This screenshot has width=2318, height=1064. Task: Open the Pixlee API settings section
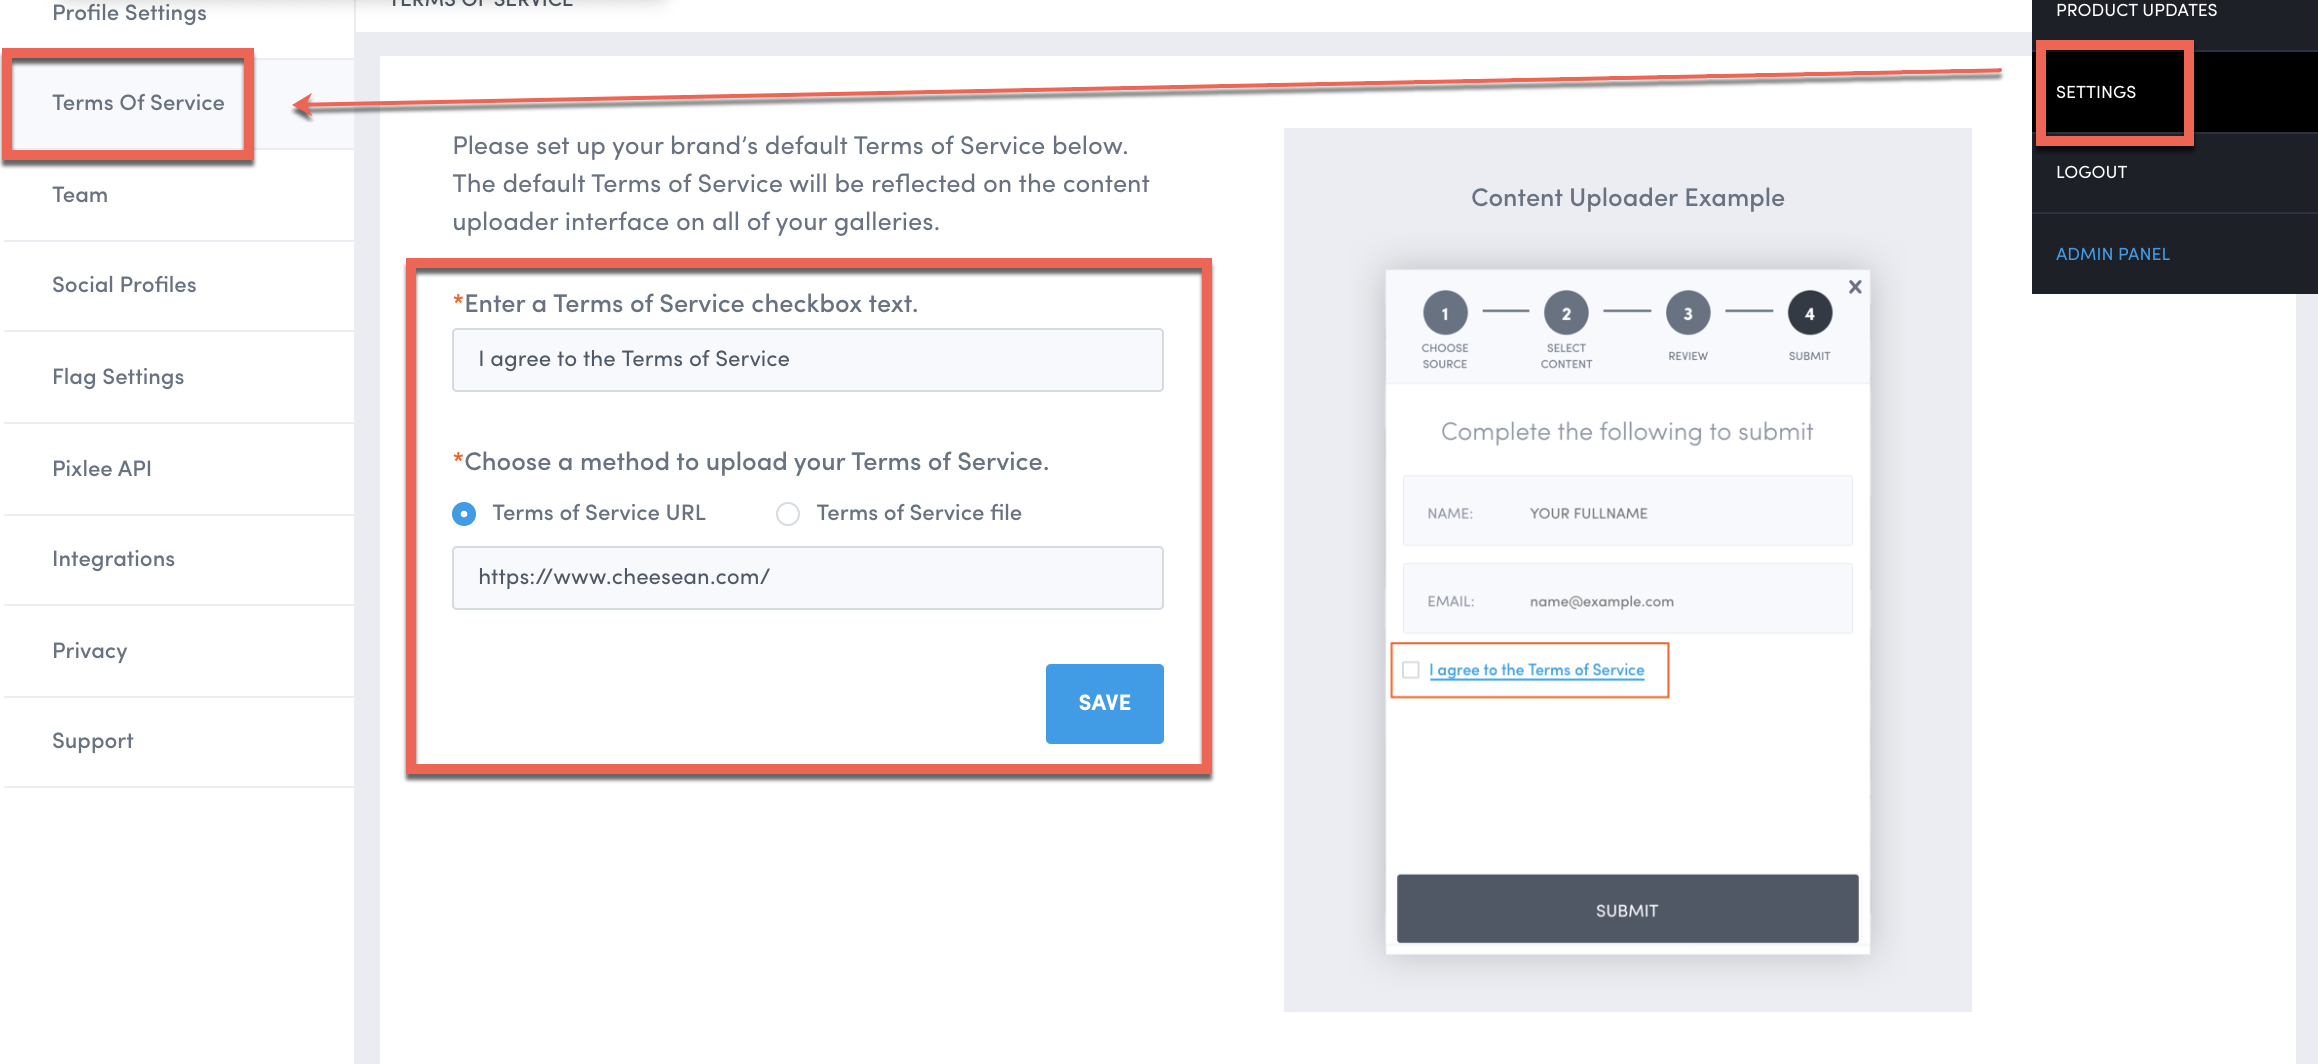(102, 468)
